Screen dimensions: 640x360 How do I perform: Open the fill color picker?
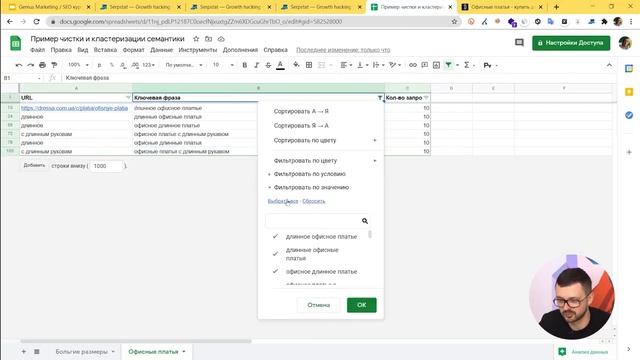(x=296, y=65)
